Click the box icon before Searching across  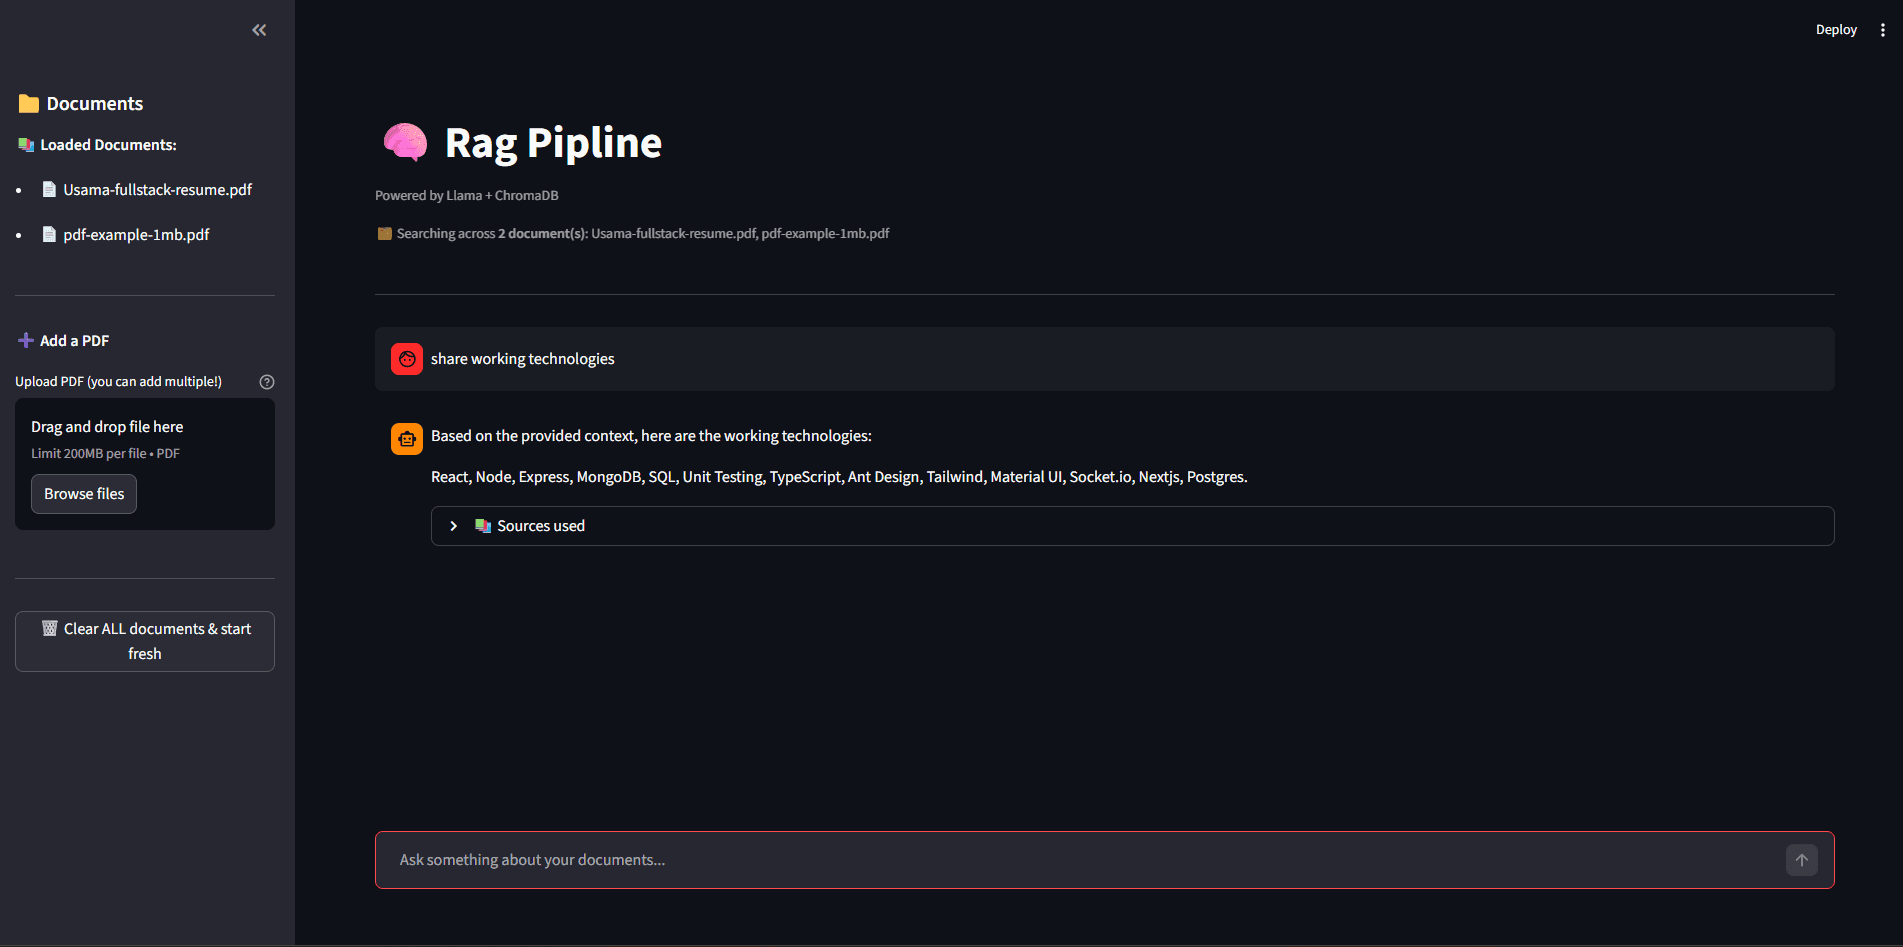coord(384,234)
